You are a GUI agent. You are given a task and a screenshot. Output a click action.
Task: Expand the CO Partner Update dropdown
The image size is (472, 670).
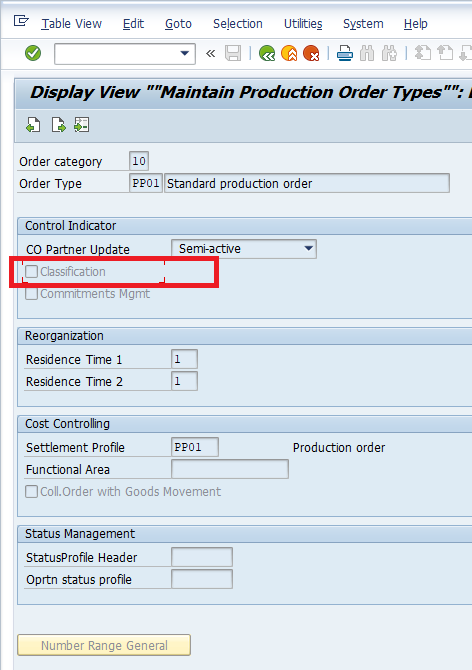(x=308, y=249)
